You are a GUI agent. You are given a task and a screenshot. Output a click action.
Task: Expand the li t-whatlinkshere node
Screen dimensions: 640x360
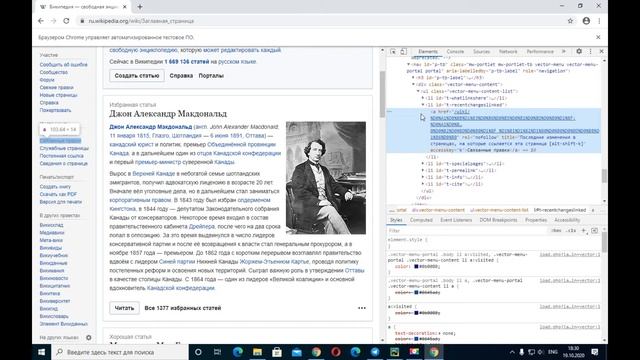pos(423,98)
